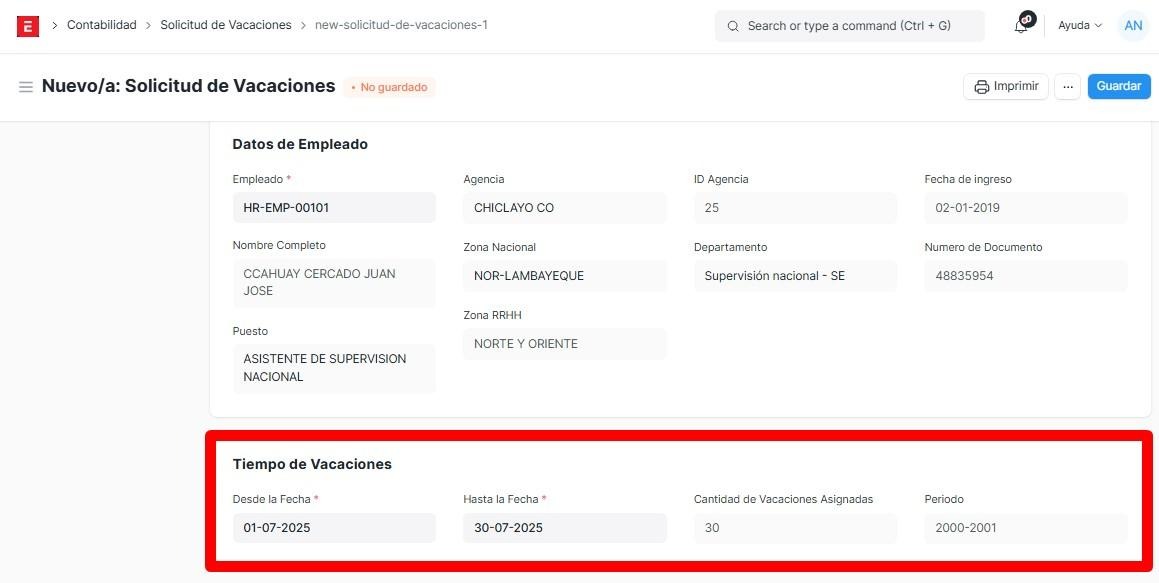Click the Periodo field 2000-2001
Screen dimensions: 1159x583
1025,528
